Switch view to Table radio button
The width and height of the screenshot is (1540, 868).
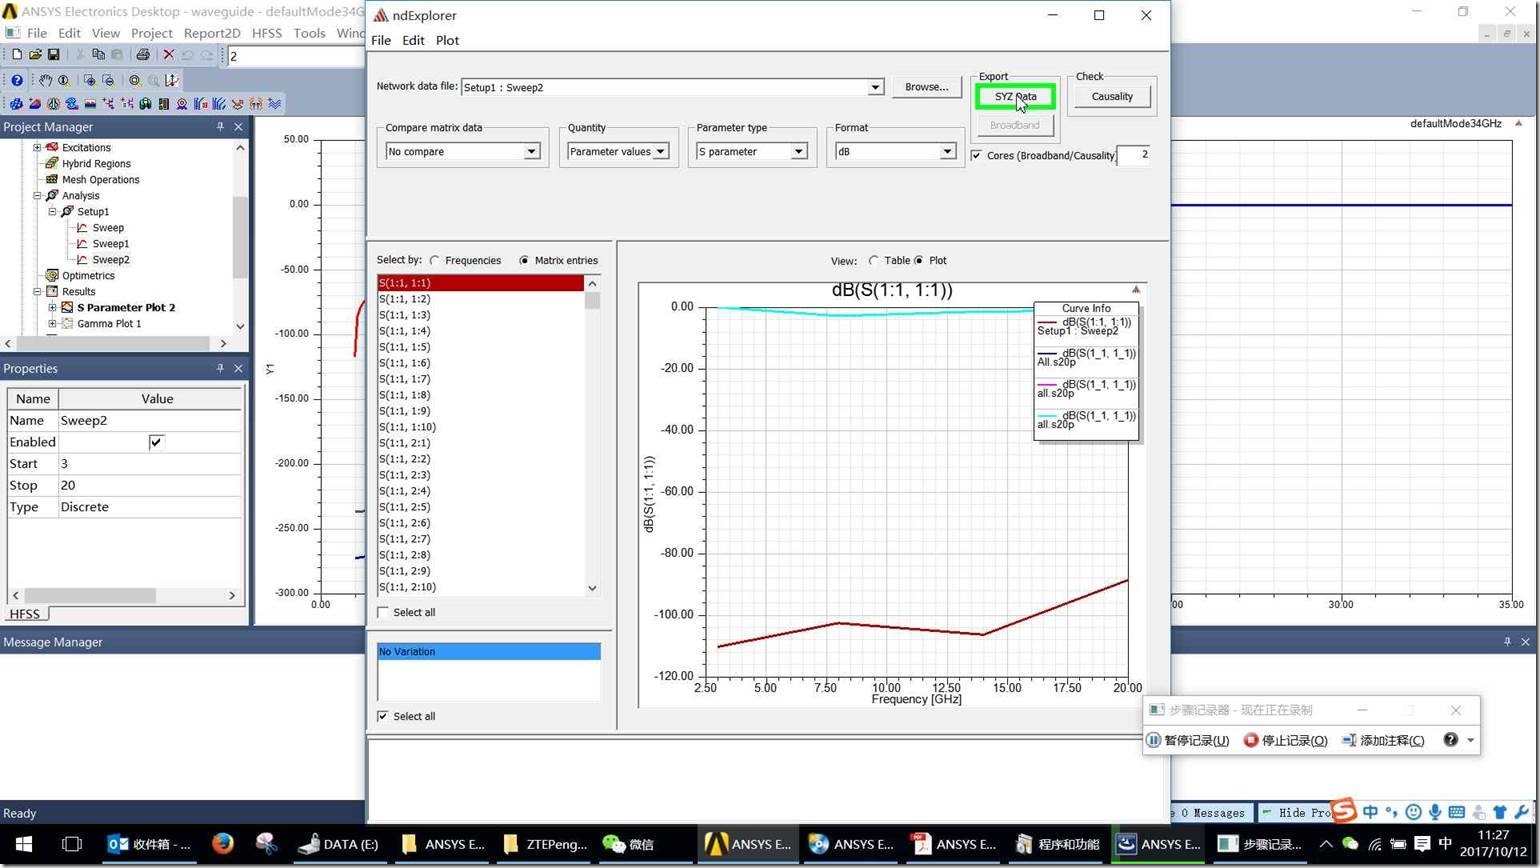(x=873, y=260)
